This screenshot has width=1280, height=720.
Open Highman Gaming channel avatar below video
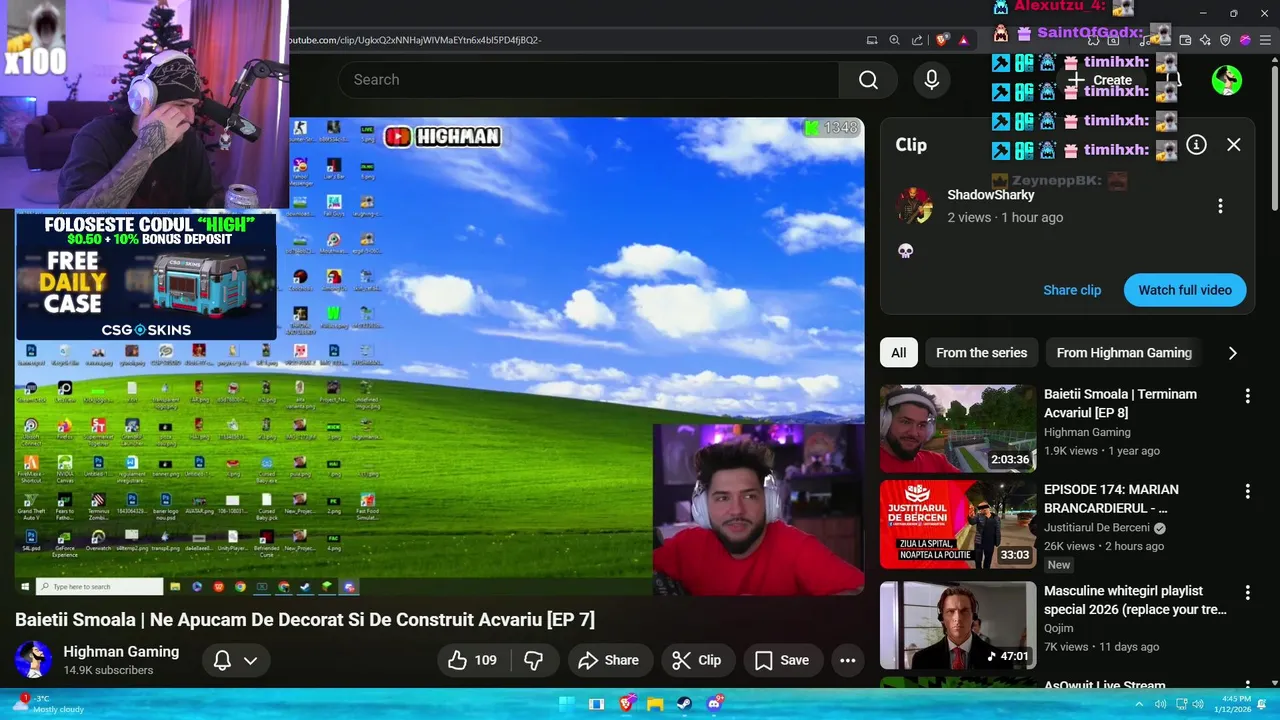click(x=33, y=660)
